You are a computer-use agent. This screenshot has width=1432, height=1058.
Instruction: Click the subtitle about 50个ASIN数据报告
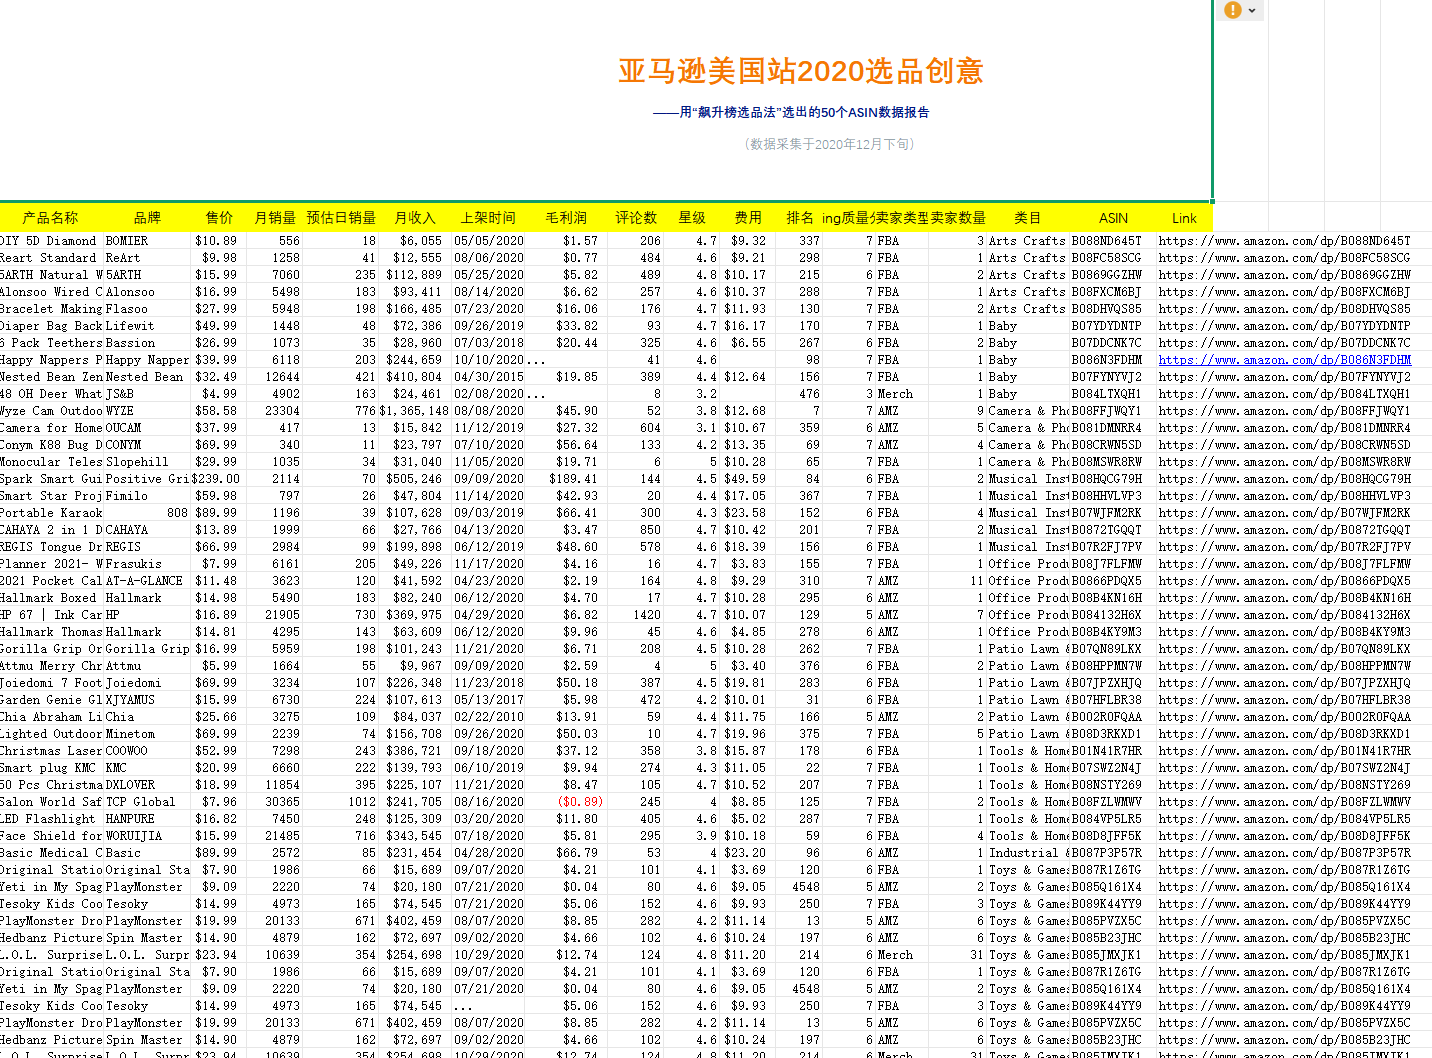pyautogui.click(x=791, y=112)
